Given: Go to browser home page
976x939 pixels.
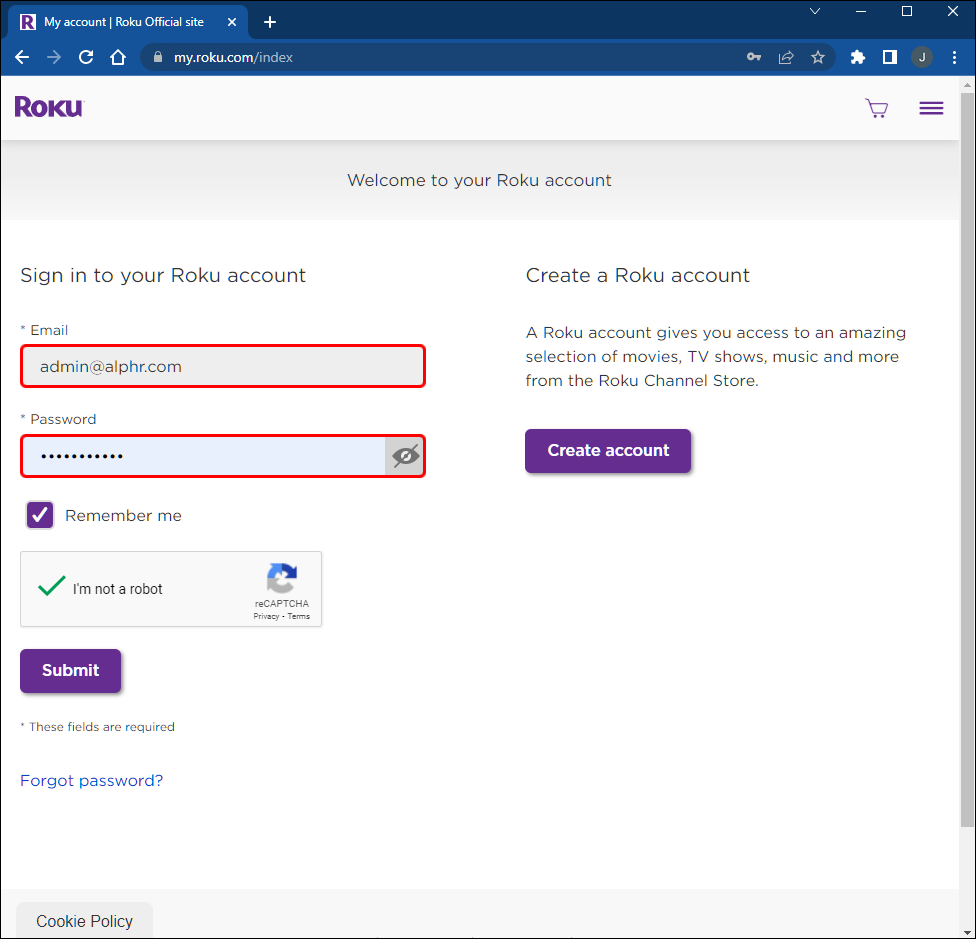Looking at the screenshot, I should (x=118, y=57).
